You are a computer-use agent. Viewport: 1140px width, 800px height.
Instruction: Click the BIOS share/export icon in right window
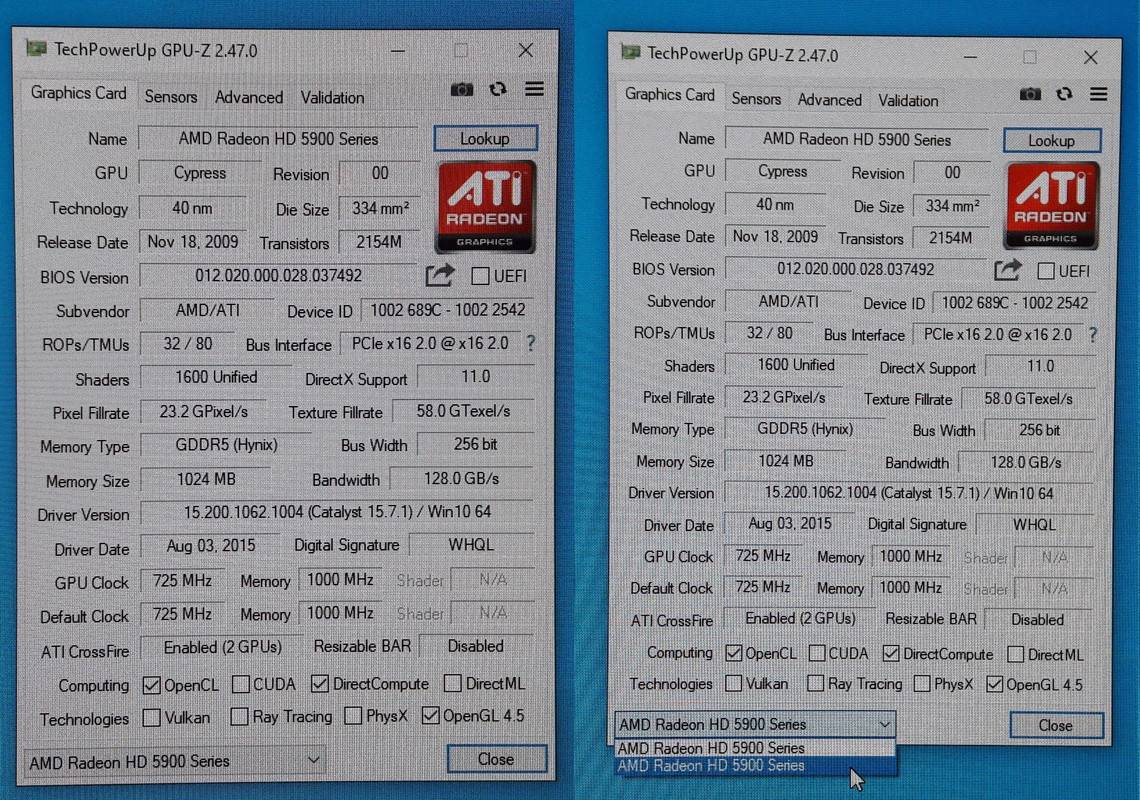pos(1008,270)
